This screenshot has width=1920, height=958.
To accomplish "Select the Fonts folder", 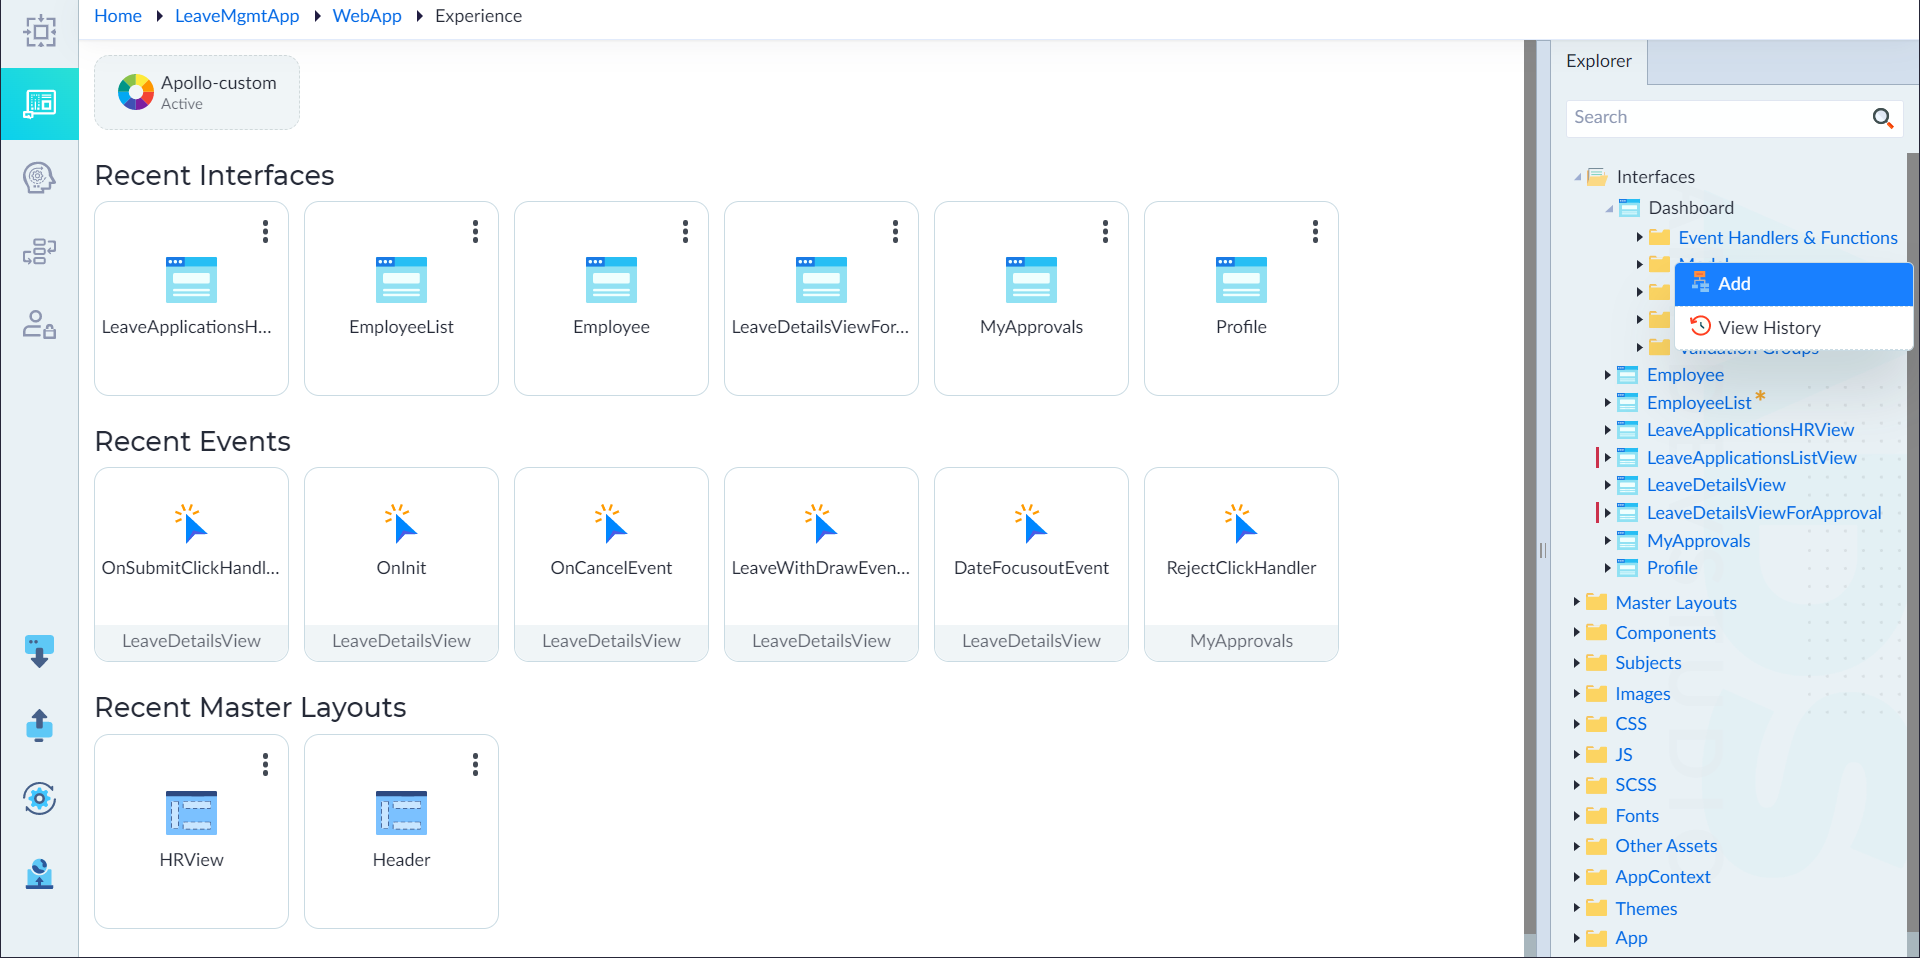I will 1636,816.
